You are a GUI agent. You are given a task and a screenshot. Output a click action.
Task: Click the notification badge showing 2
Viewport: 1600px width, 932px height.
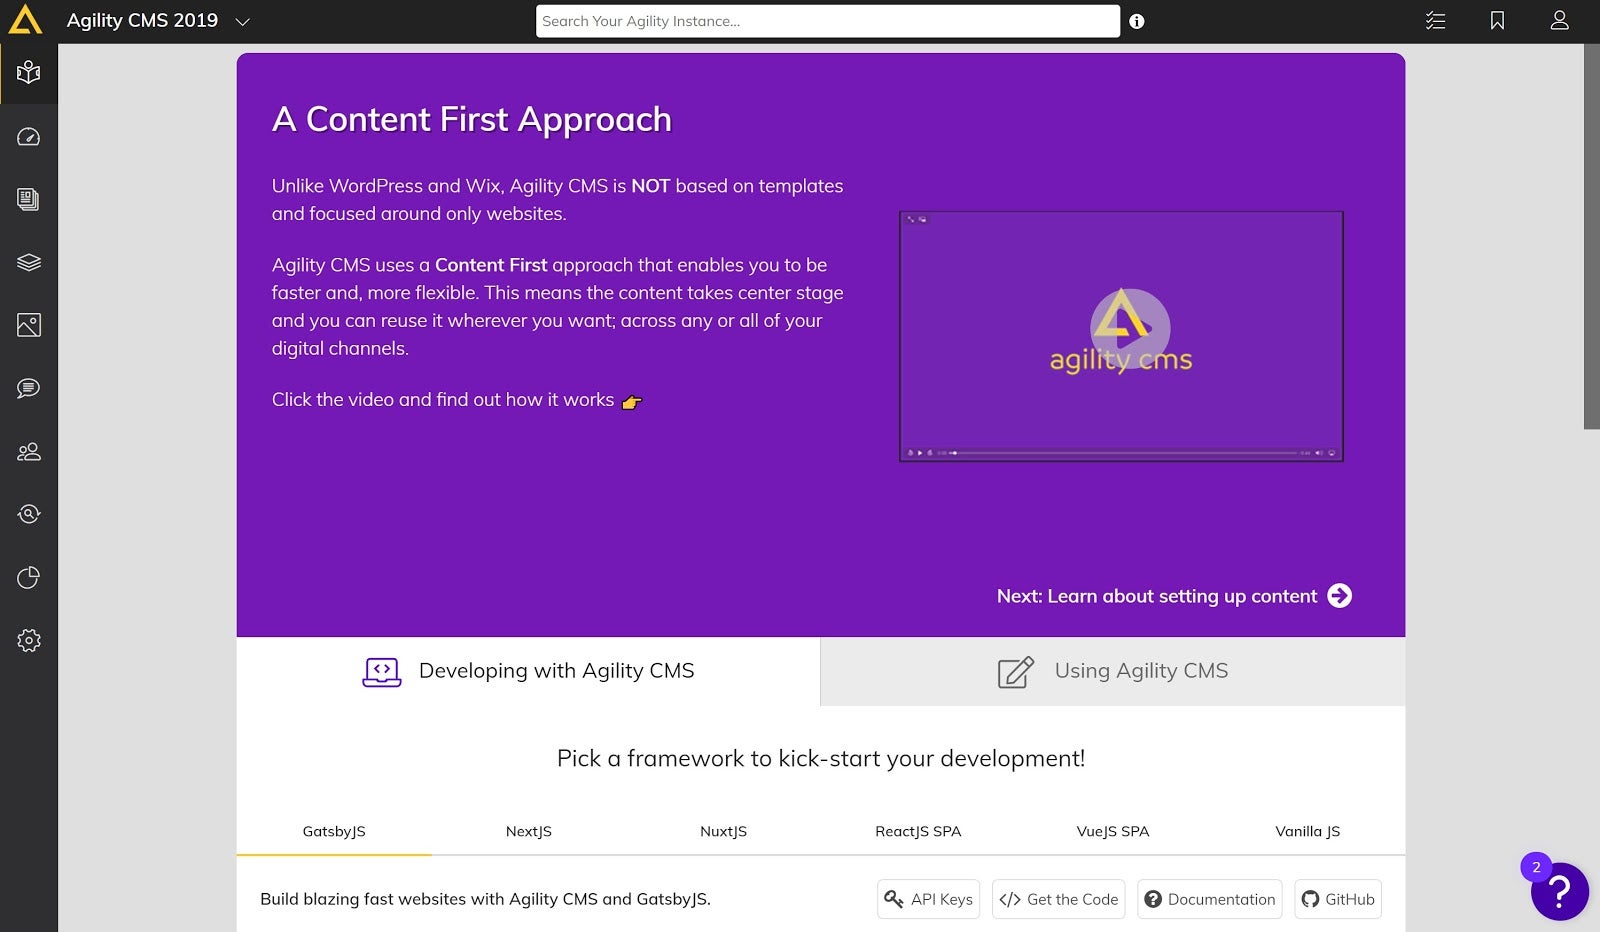pyautogui.click(x=1537, y=867)
